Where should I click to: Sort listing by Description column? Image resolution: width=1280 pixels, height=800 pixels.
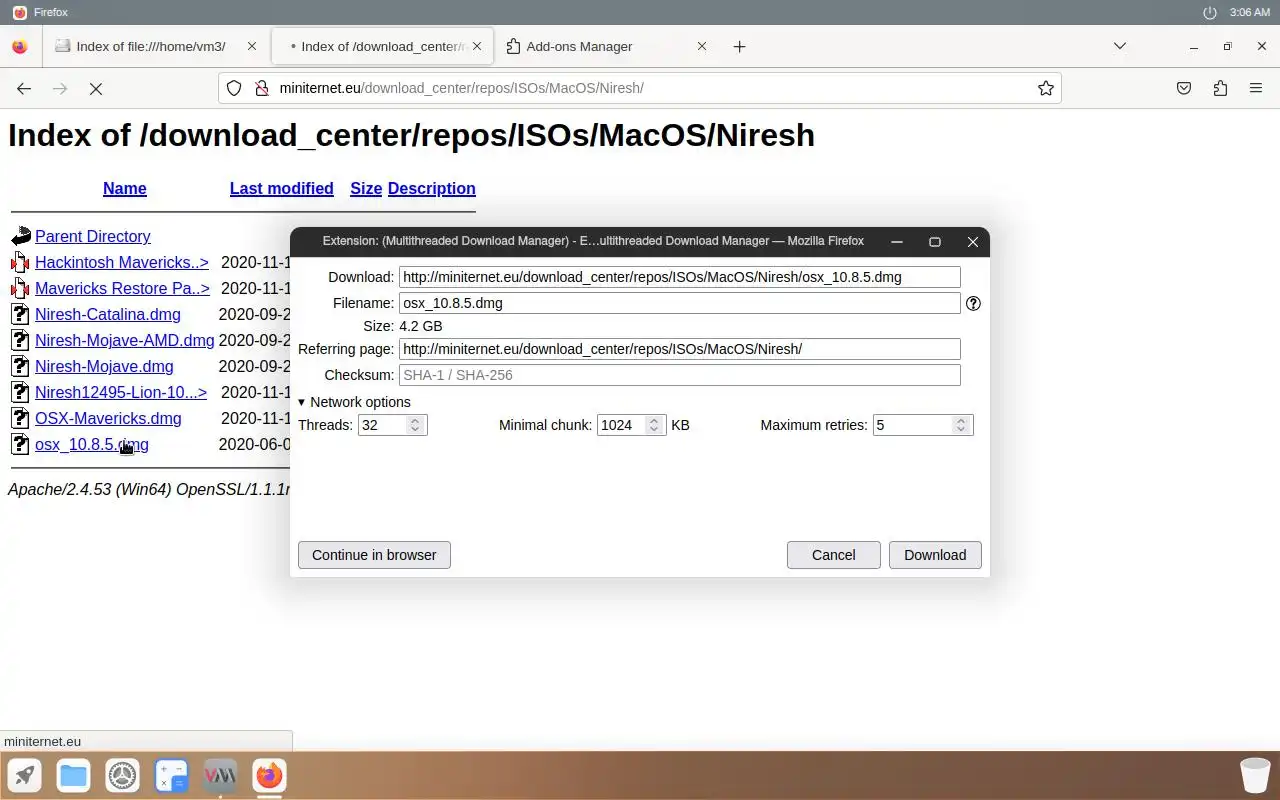[x=432, y=189]
